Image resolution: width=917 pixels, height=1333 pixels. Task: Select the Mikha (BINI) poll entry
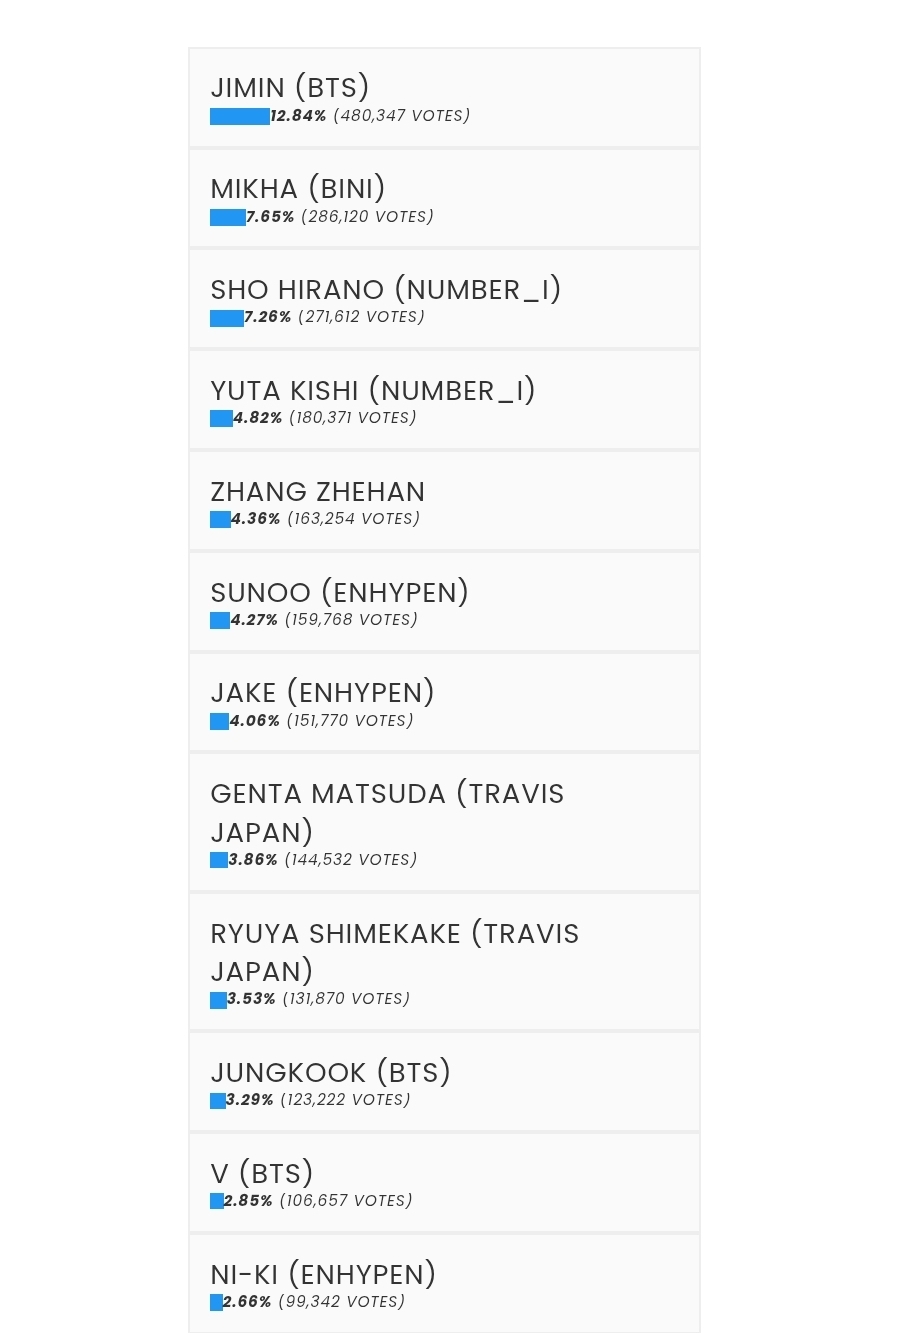pyautogui.click(x=298, y=189)
